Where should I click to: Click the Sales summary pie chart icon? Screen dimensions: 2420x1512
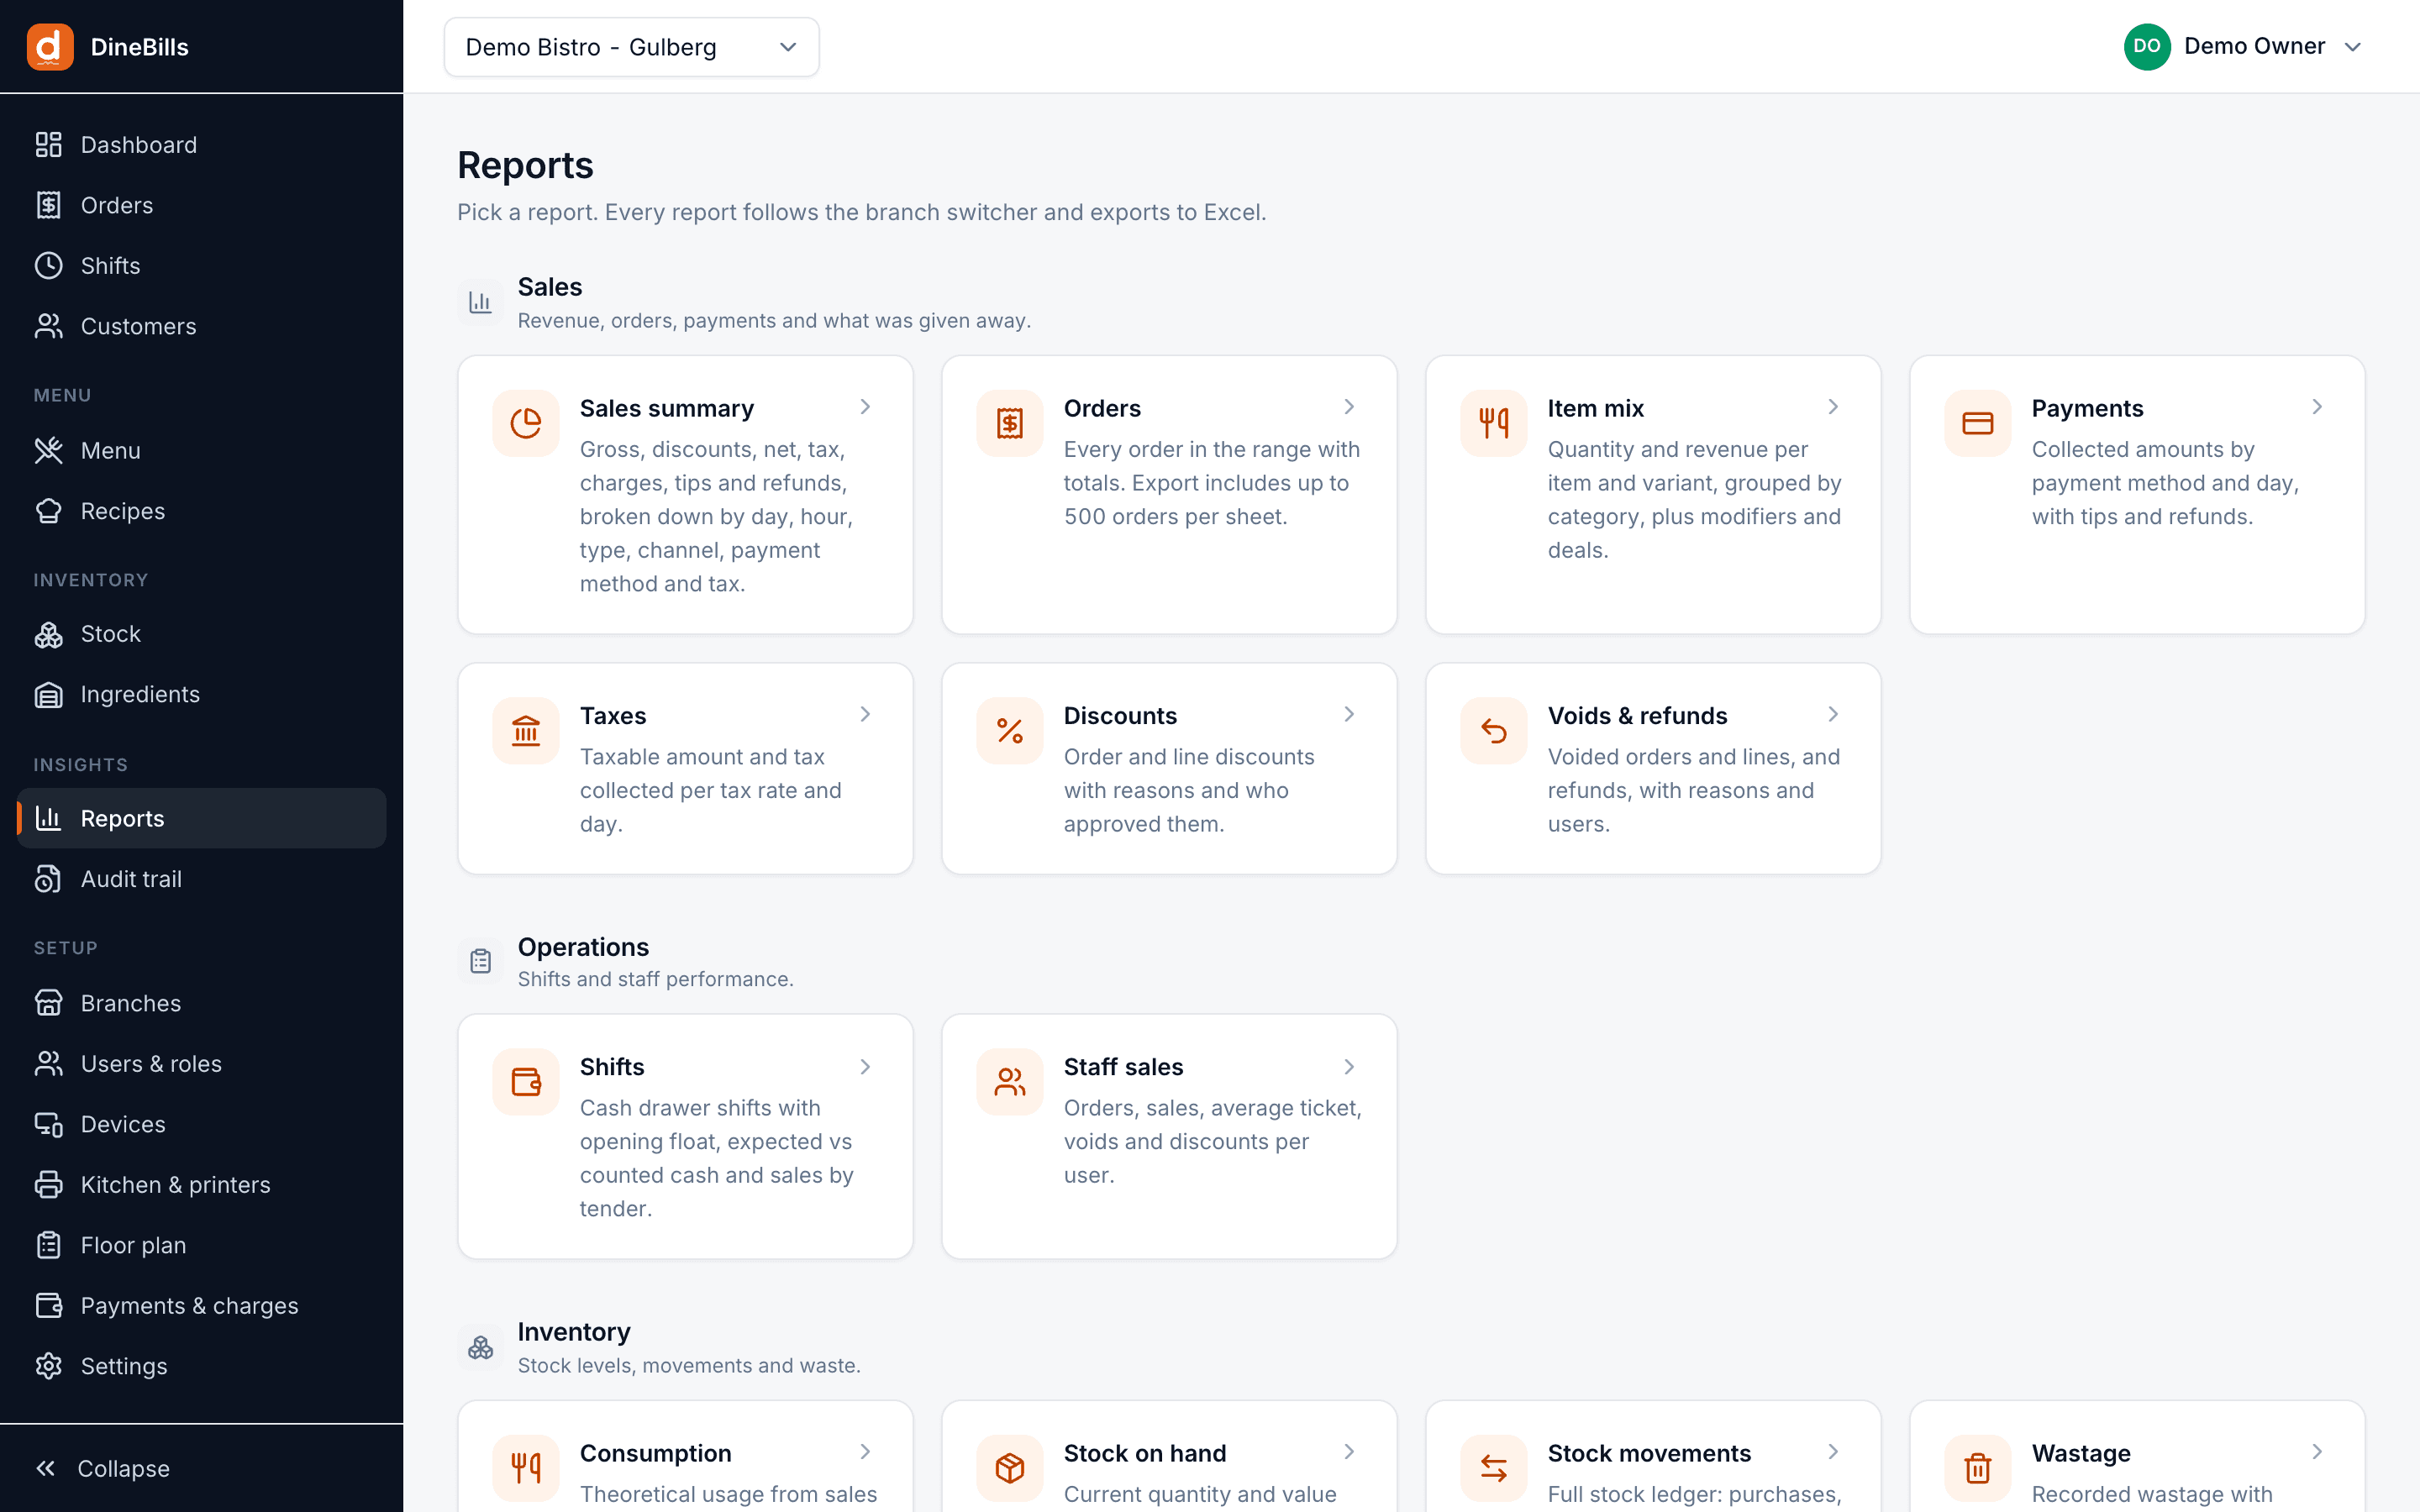526,423
